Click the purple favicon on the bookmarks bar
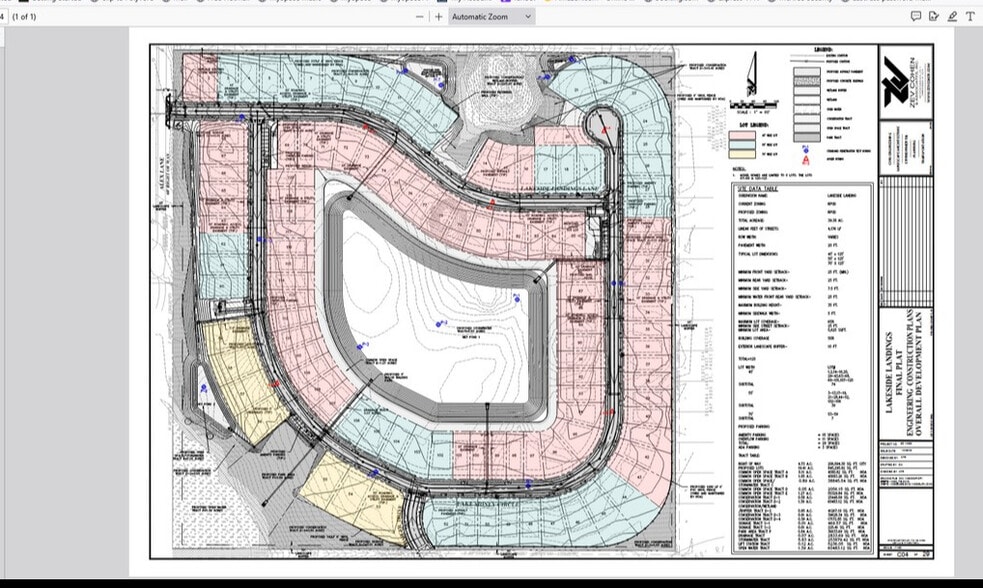Image resolution: width=983 pixels, height=588 pixels. point(508,3)
